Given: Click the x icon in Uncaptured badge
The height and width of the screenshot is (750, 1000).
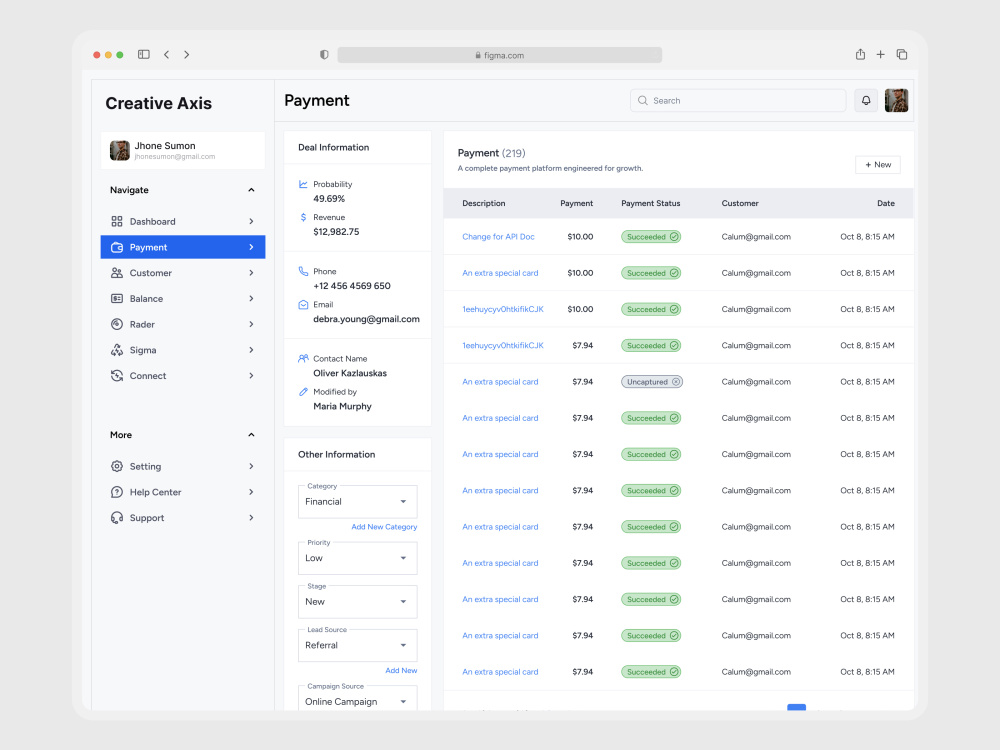Looking at the screenshot, I should tap(676, 382).
